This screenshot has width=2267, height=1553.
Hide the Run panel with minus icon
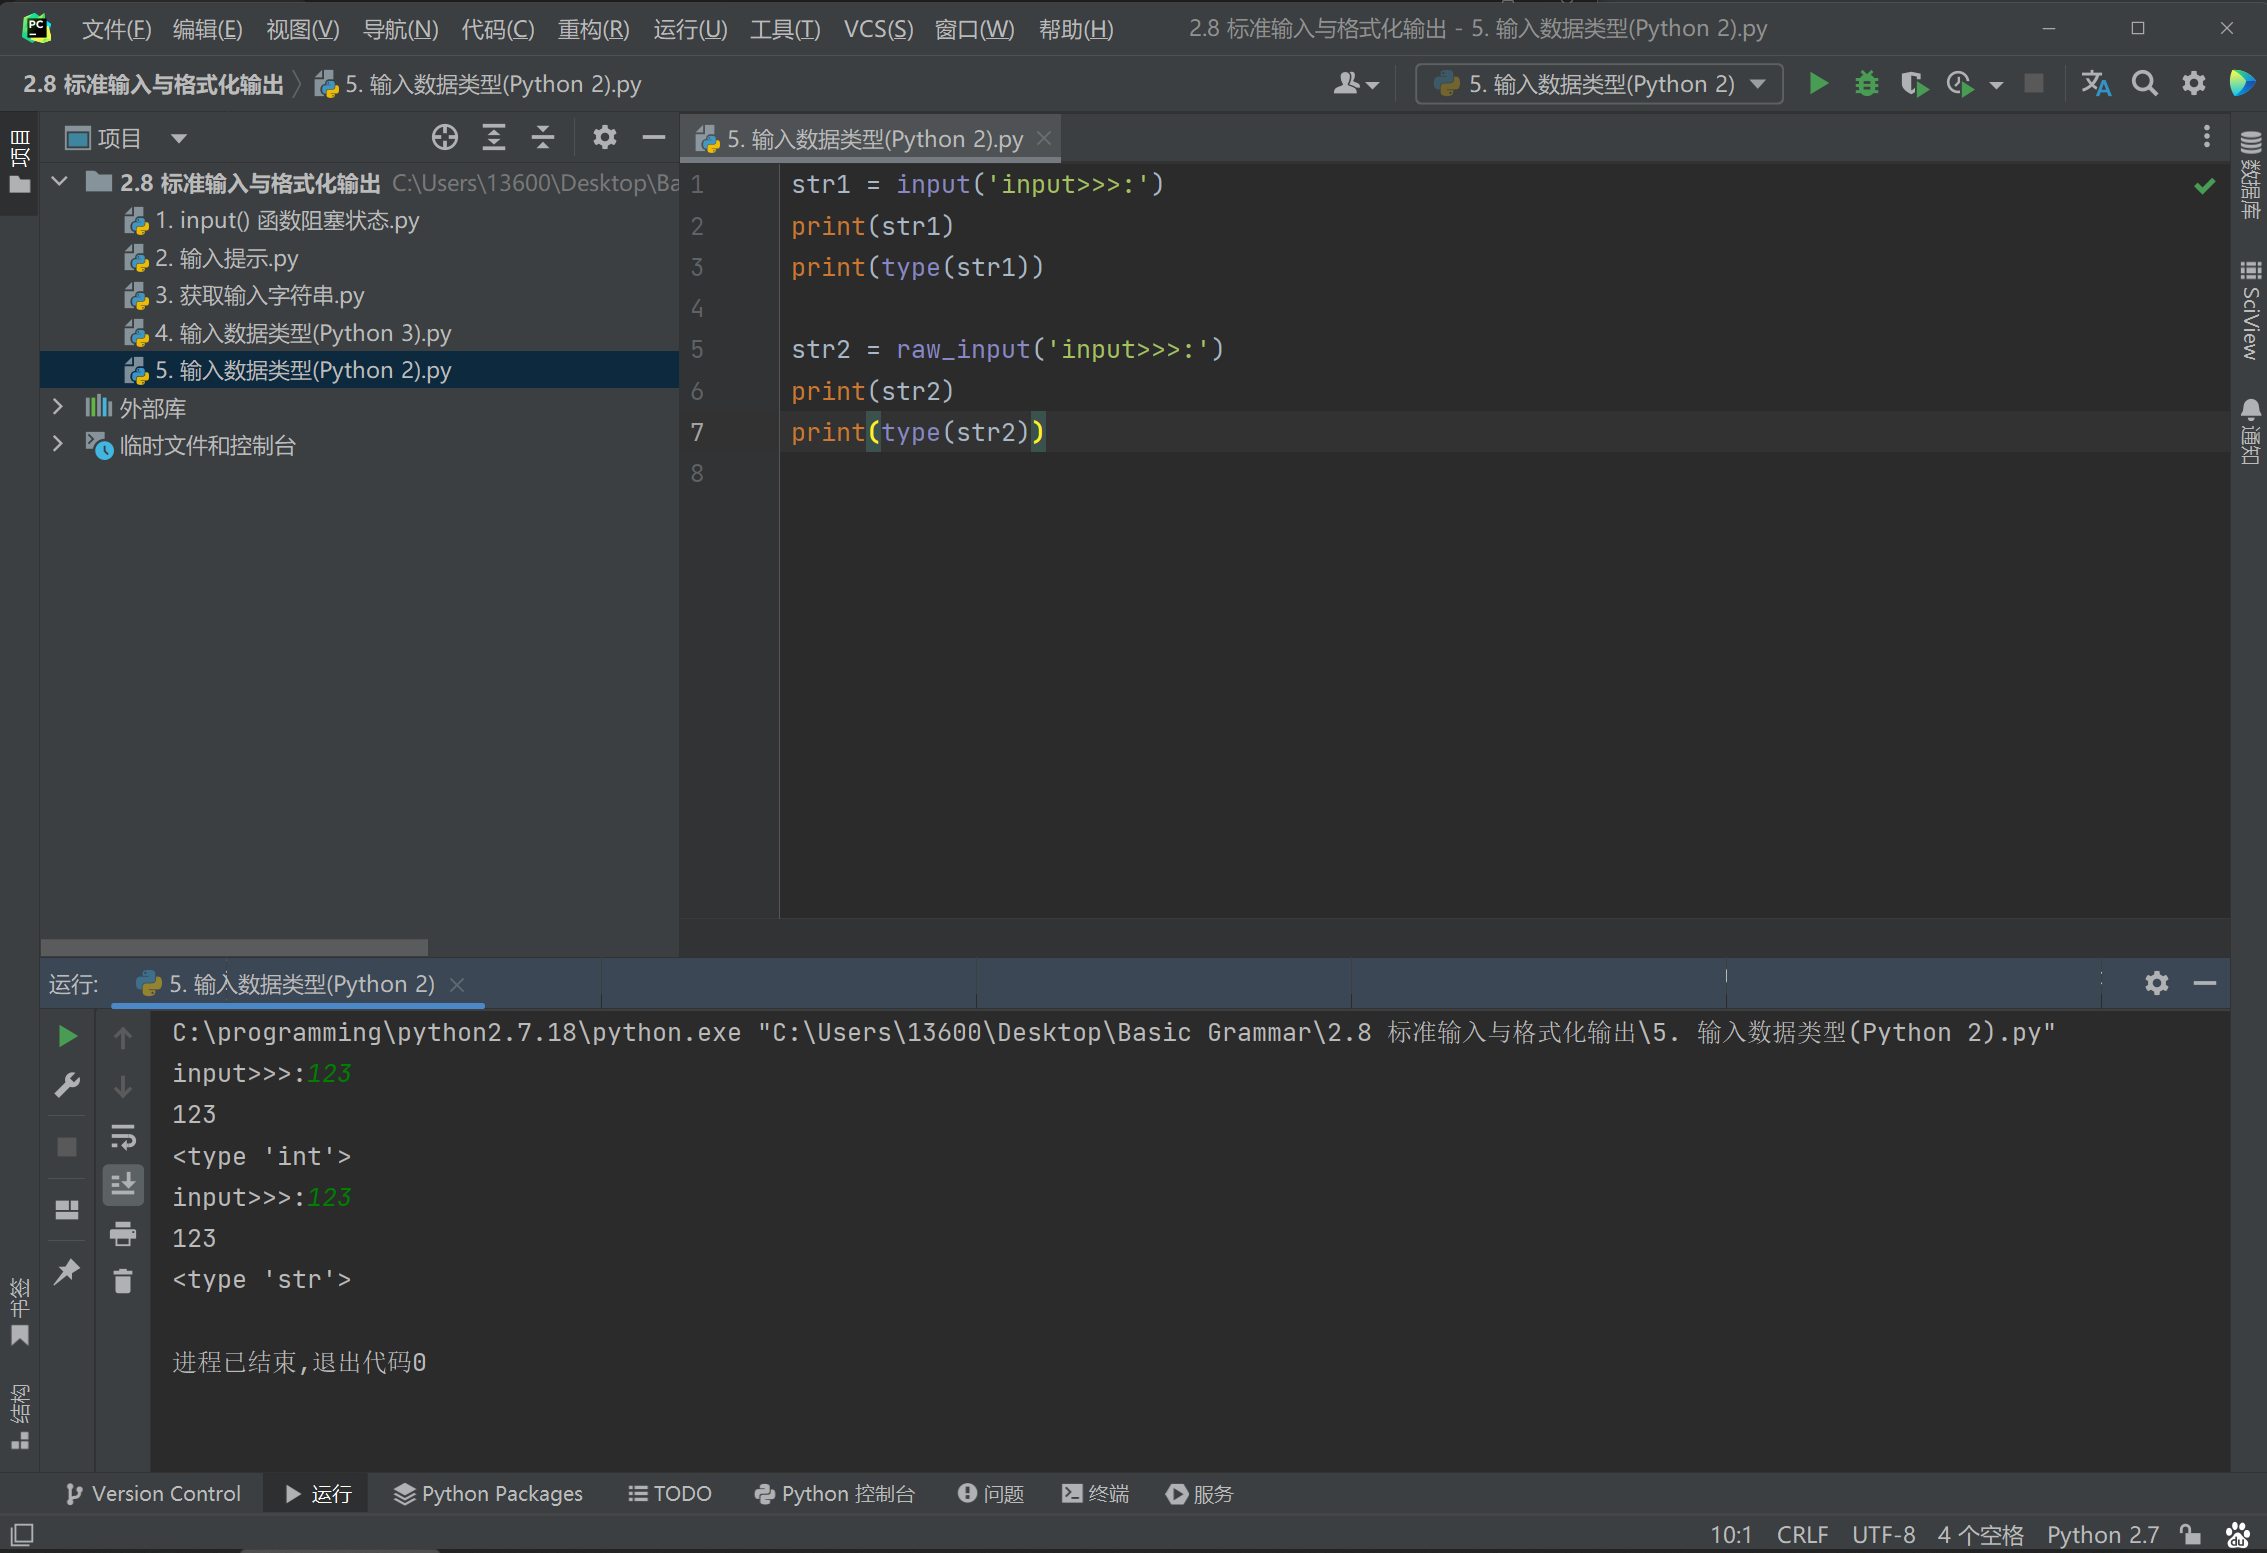(2204, 983)
